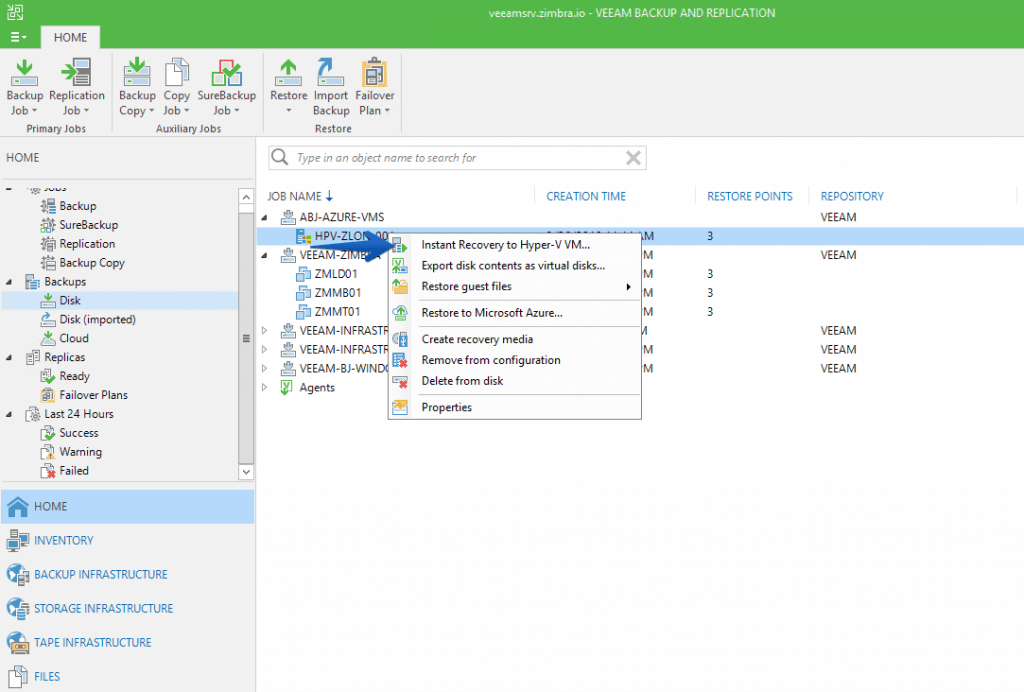Select Disk under Backups

click(70, 300)
